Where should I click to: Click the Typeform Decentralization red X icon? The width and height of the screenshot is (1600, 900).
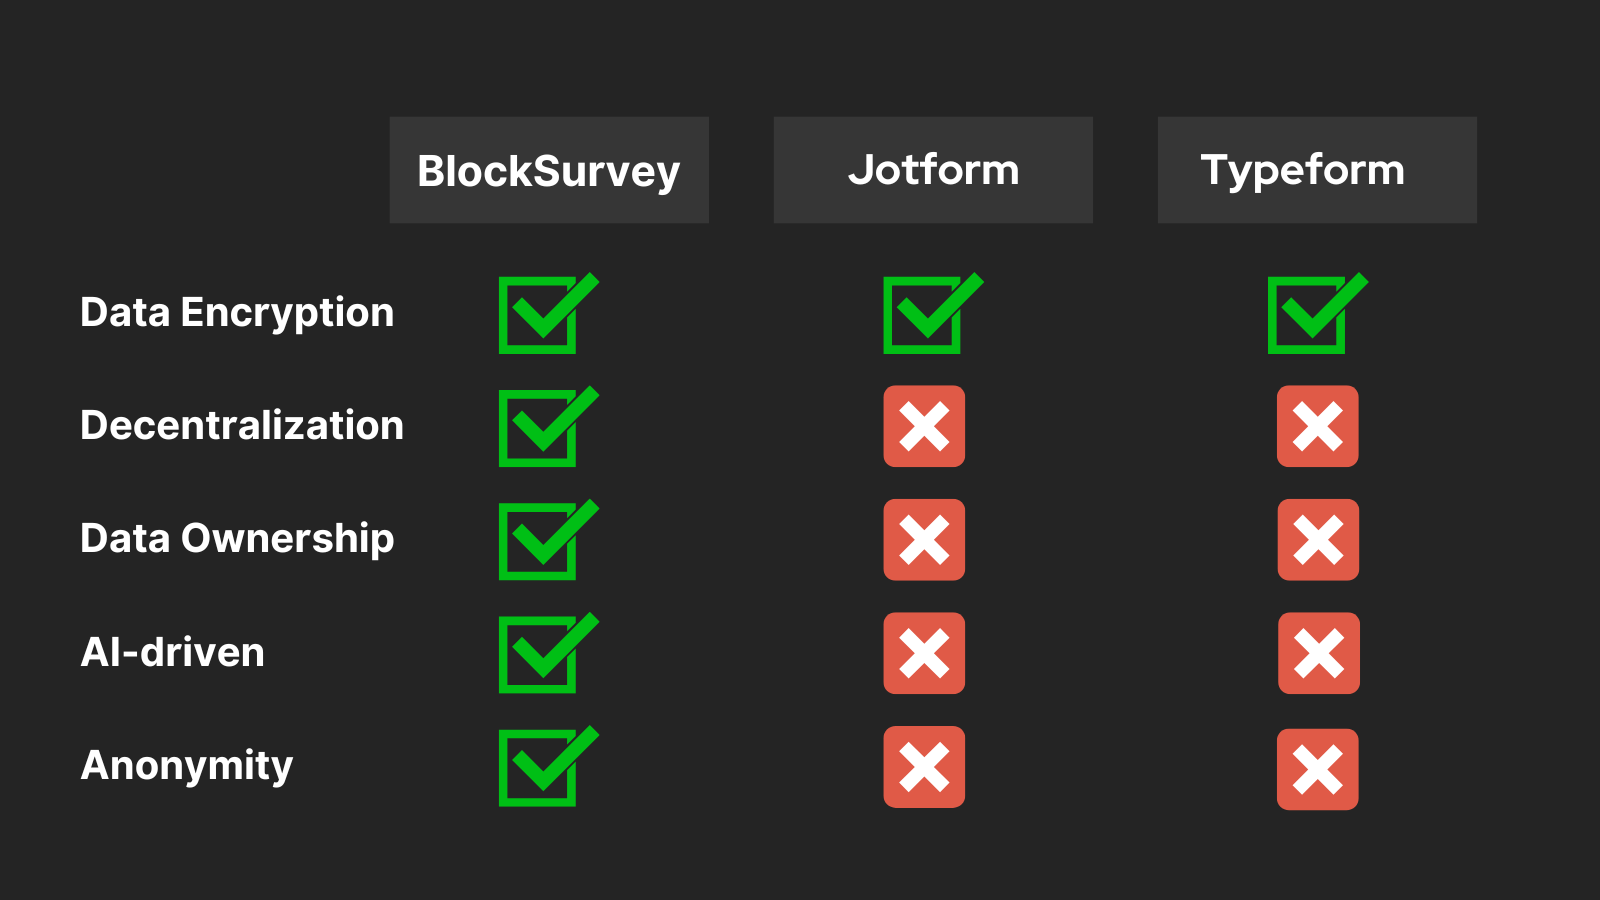tap(1318, 426)
